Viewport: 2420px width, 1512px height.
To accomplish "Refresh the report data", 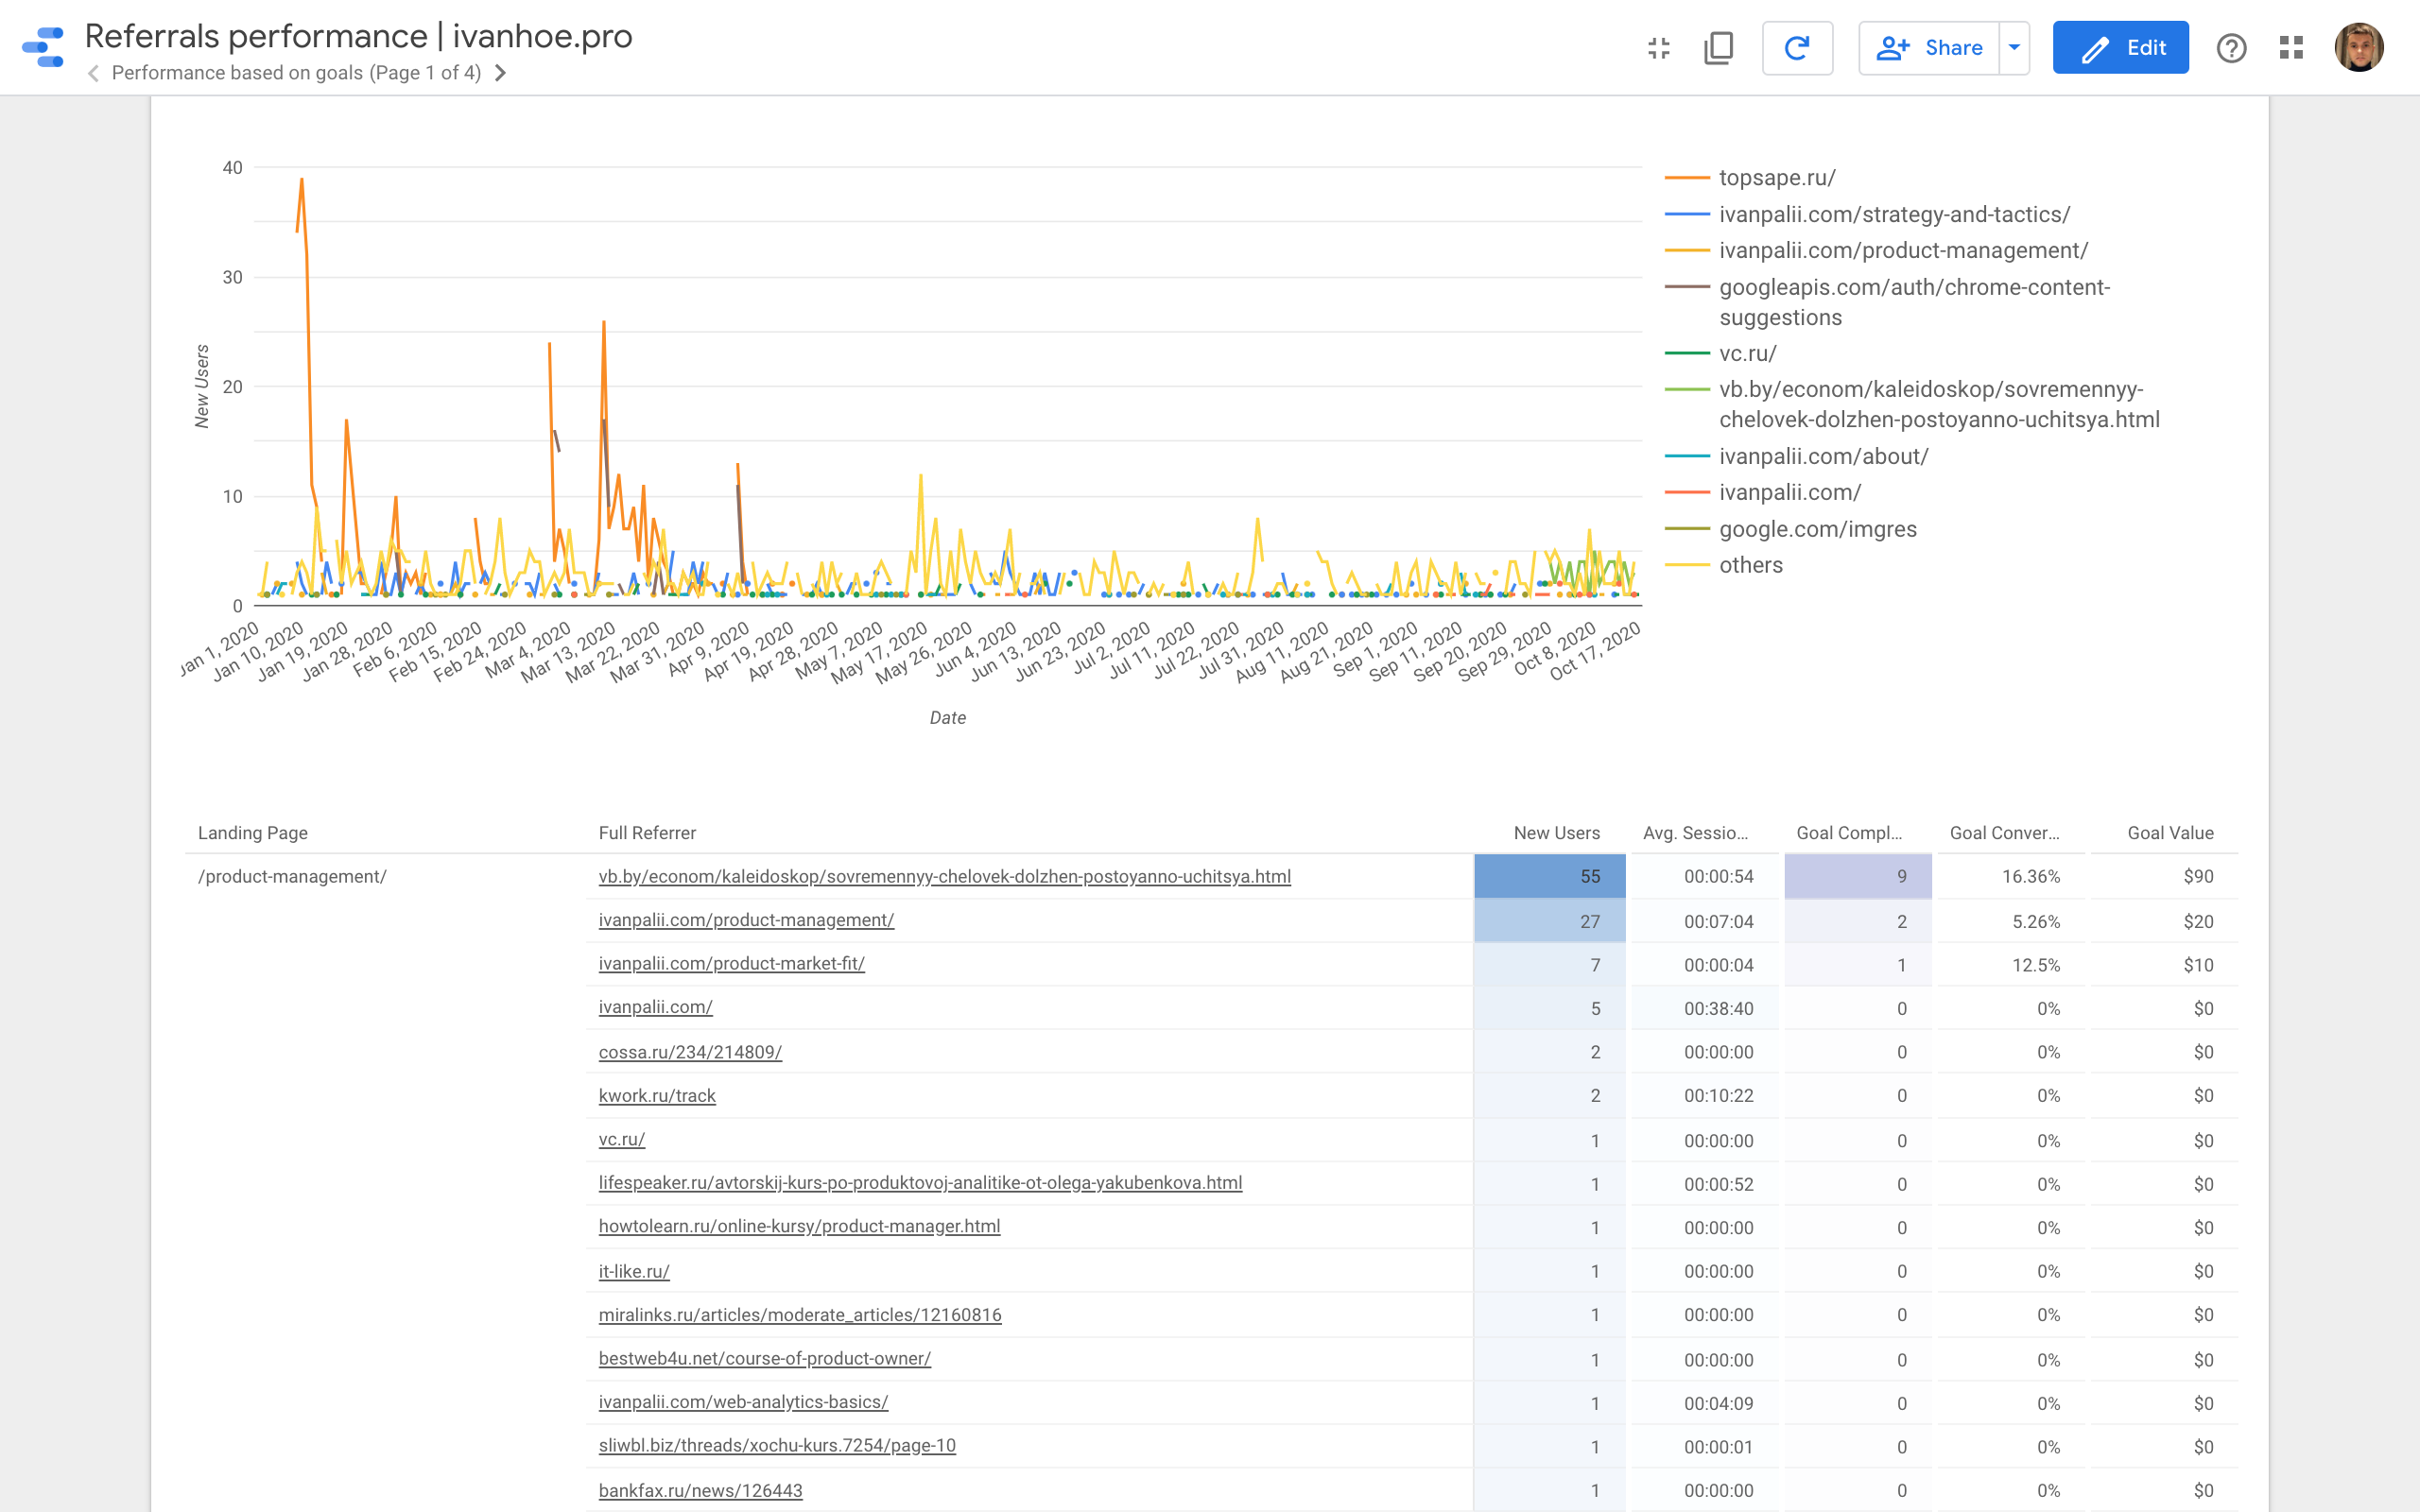I will [1798, 47].
